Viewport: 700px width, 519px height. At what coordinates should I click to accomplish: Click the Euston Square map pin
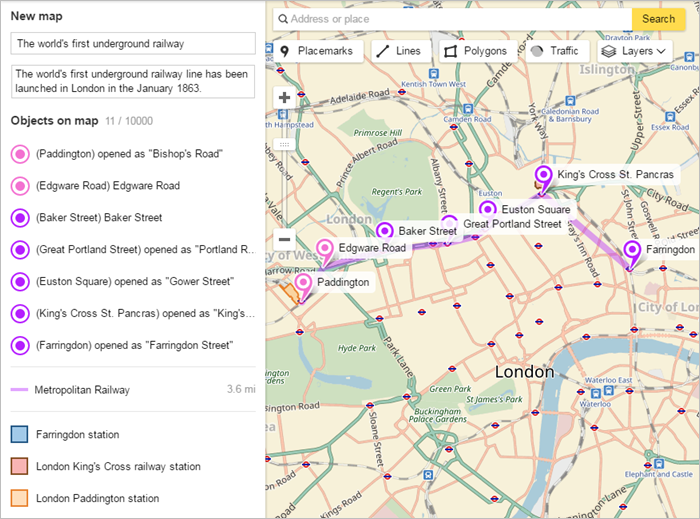point(487,210)
